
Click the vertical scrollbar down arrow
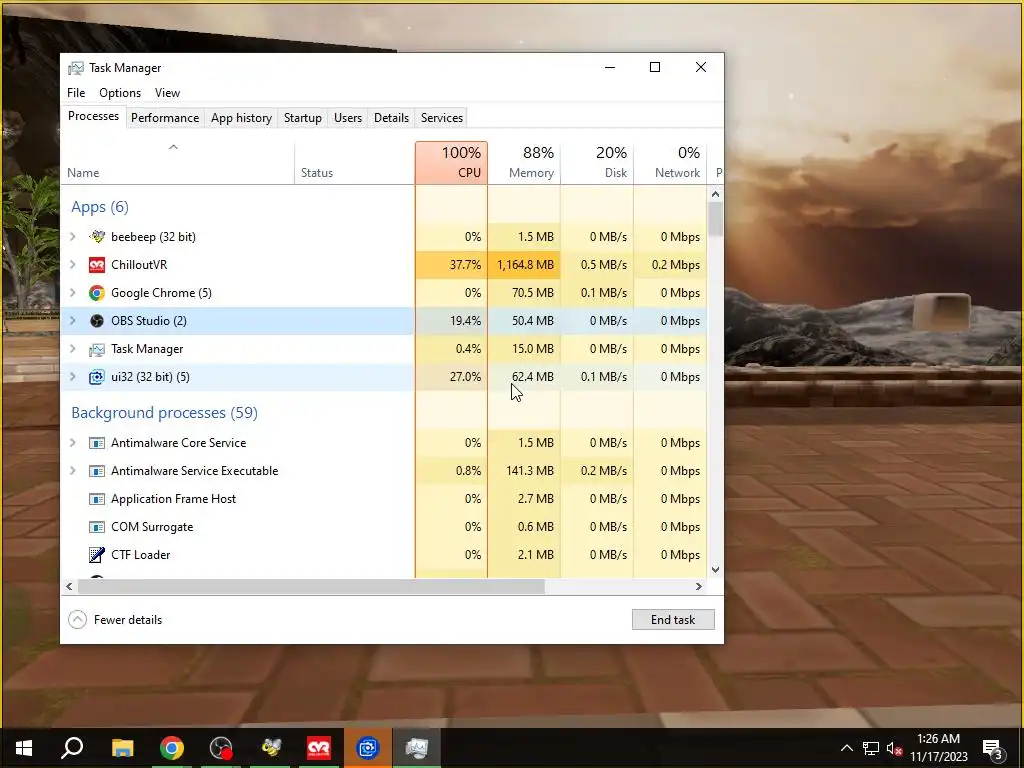pyautogui.click(x=715, y=569)
